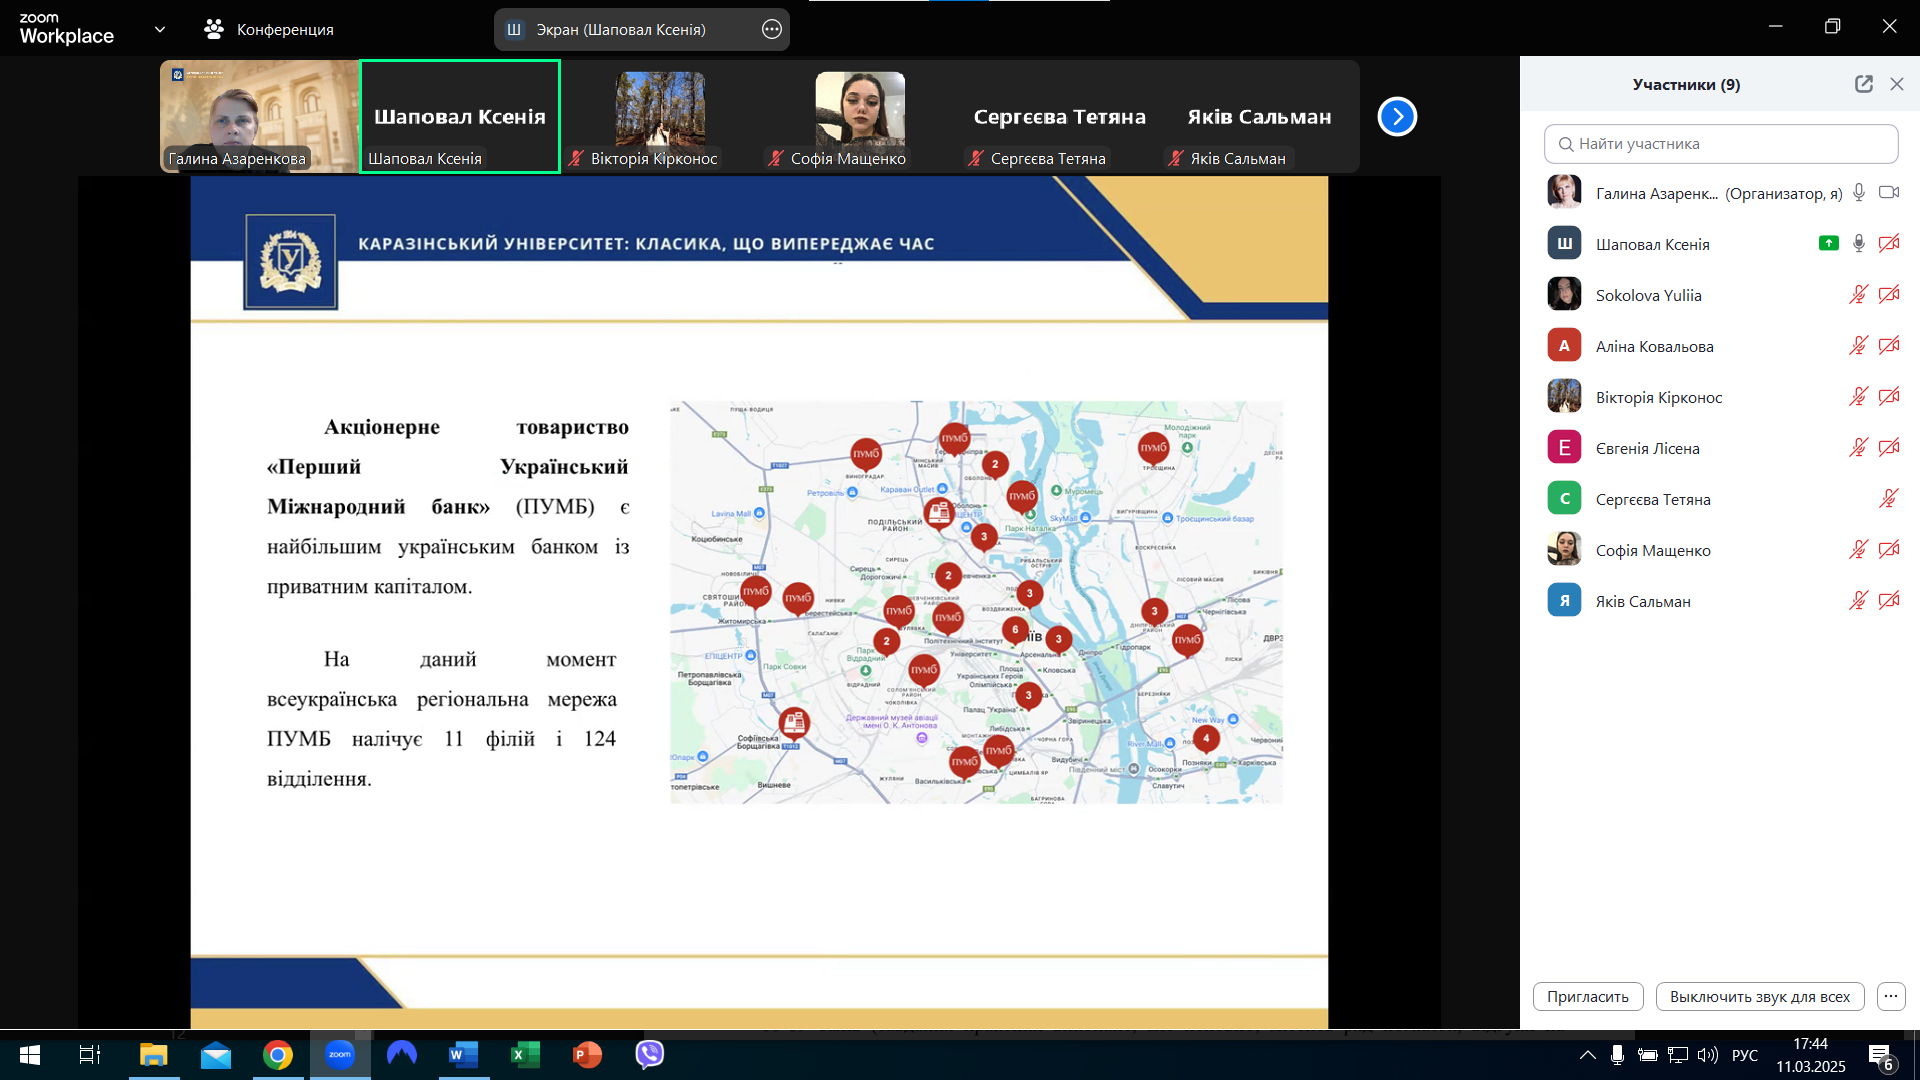The image size is (1920, 1080).
Task: Click Сергєєва Тетяна's muted microphone in list
Action: [x=1888, y=499]
